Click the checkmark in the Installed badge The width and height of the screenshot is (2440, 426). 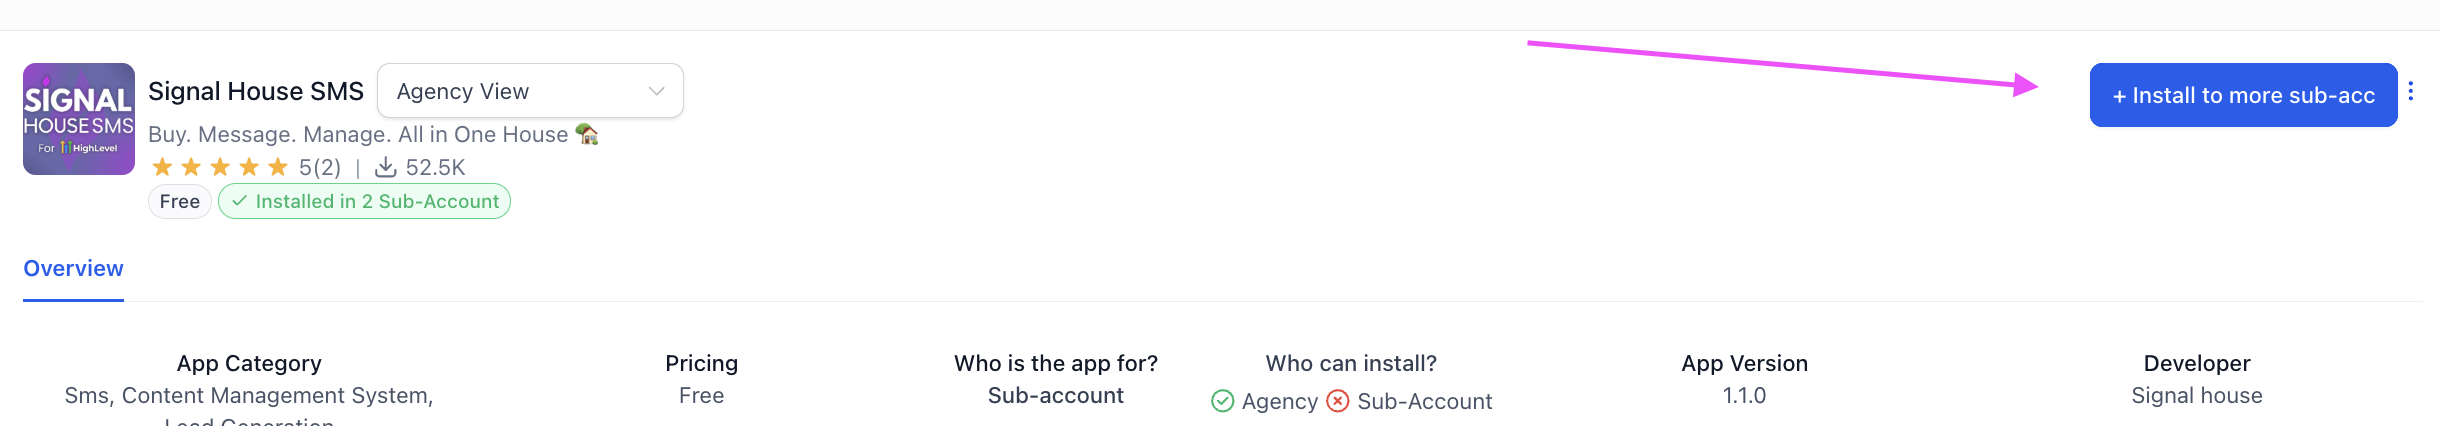coord(239,201)
